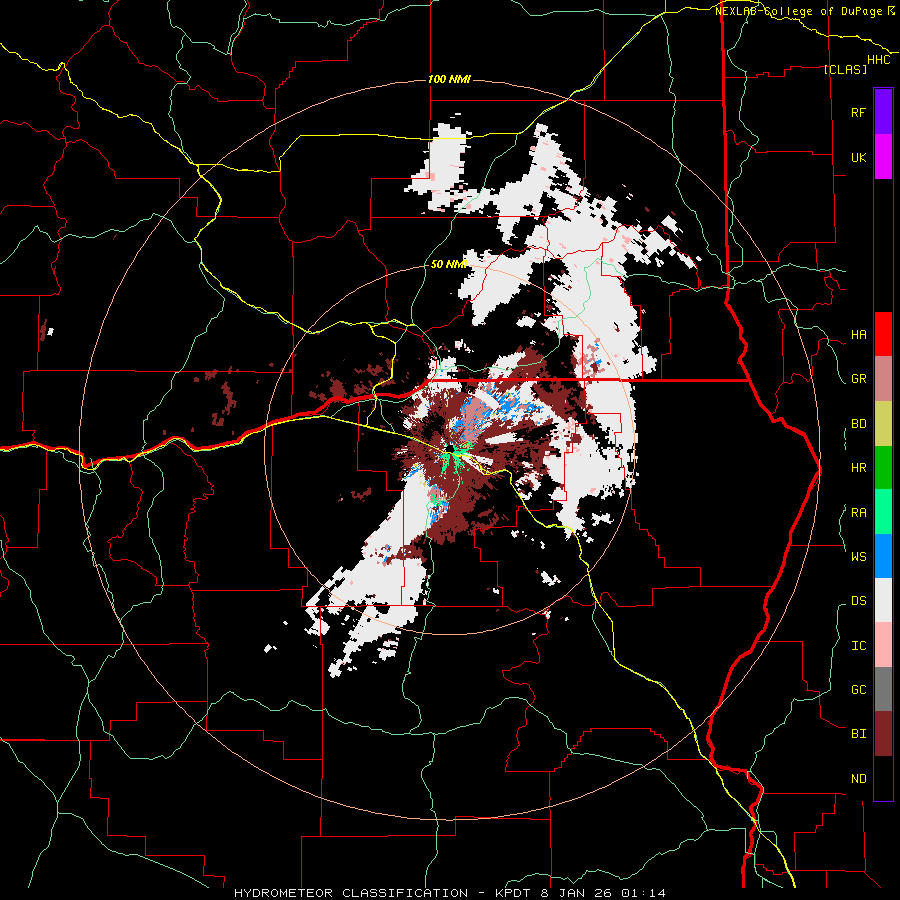Screen dimensions: 900x900
Task: Click the RF purple legend swatch
Action: (x=883, y=112)
